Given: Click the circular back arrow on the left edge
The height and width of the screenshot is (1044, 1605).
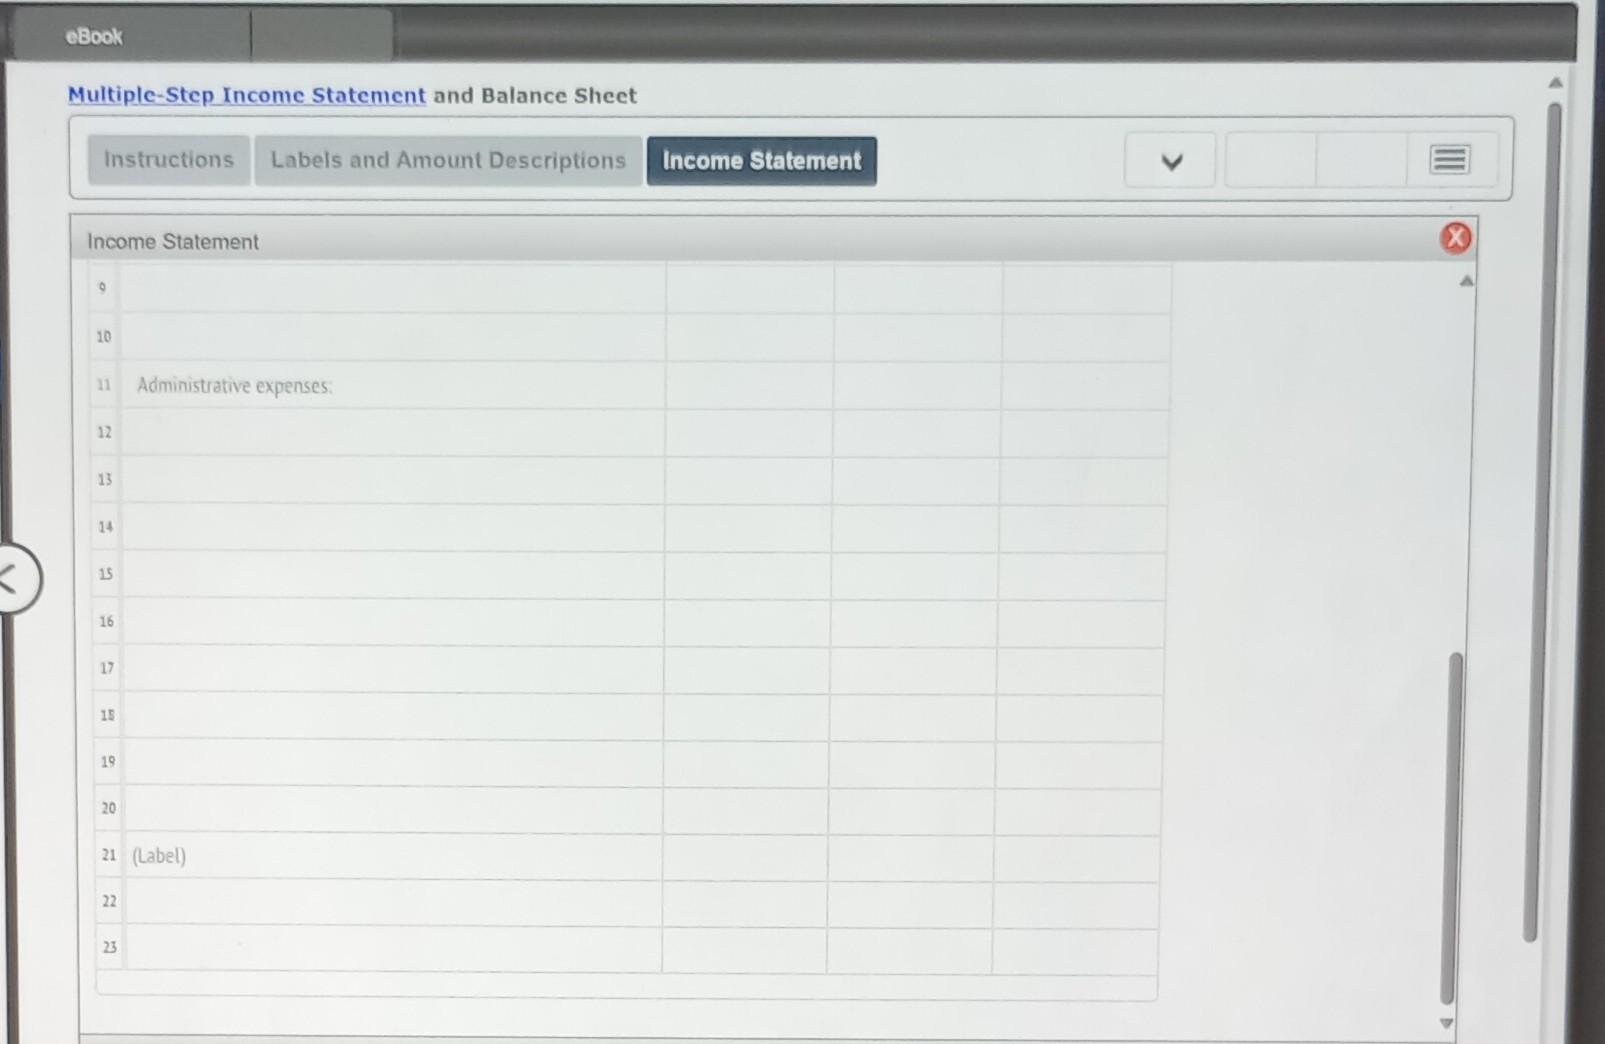Looking at the screenshot, I should pyautogui.click(x=12, y=579).
